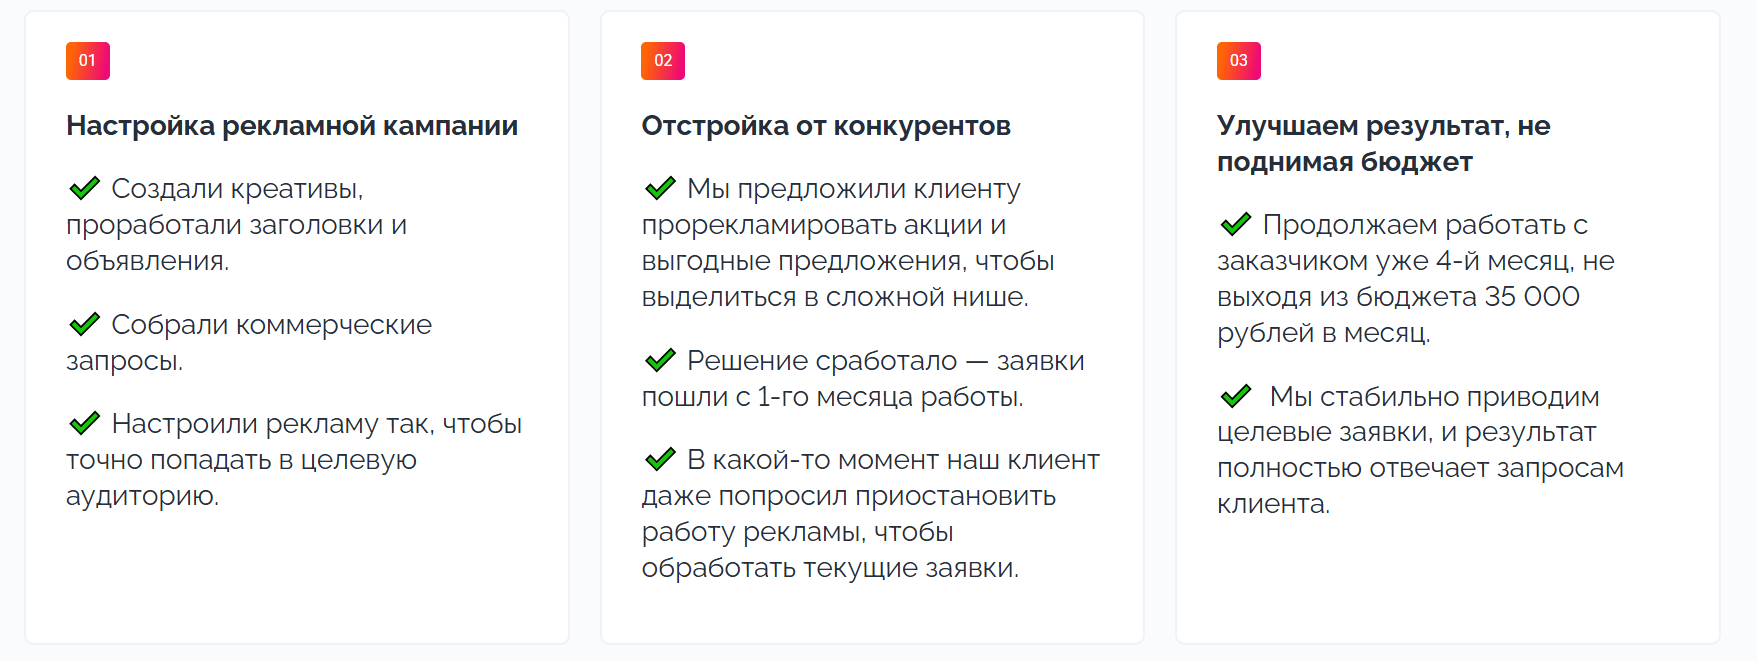The image size is (1757, 661).
Task: Click the text "выделиться в сложной нише"
Action: pos(834,297)
